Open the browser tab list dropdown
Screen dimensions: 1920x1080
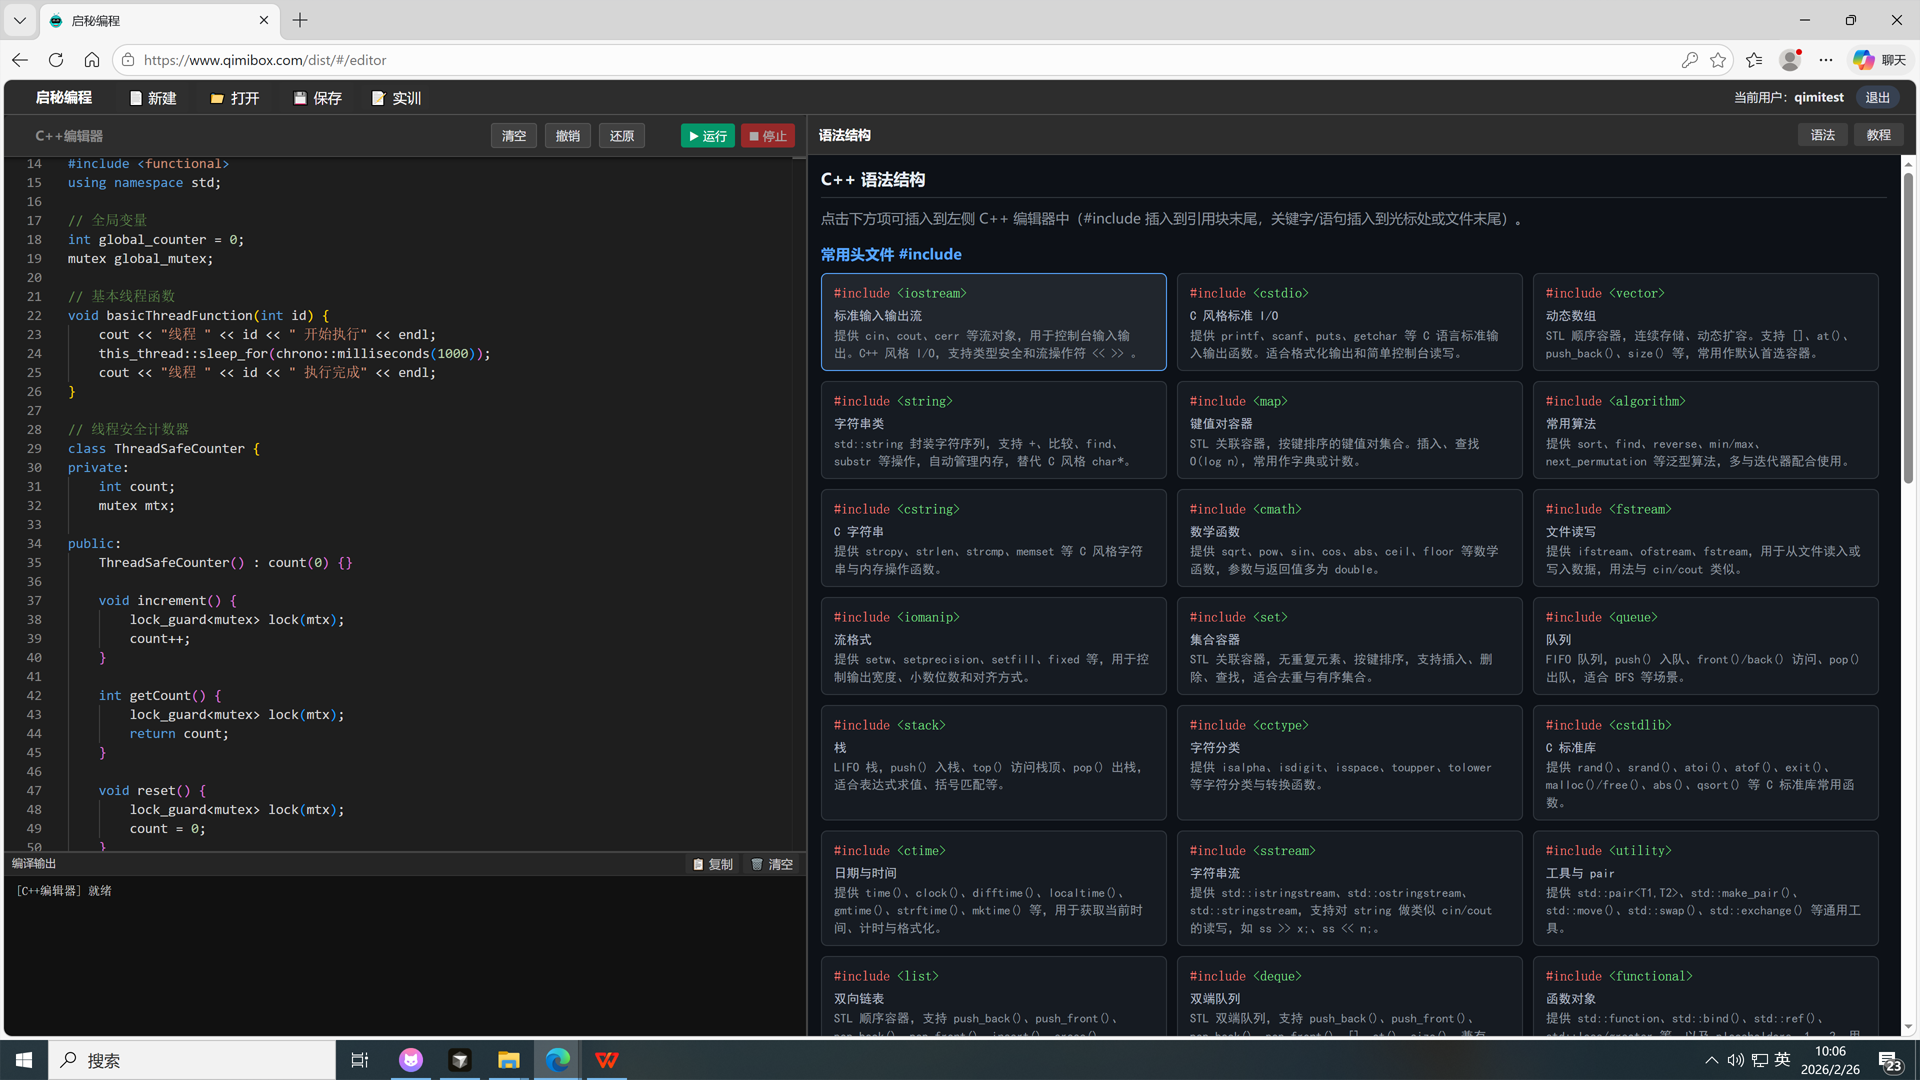pos(19,20)
